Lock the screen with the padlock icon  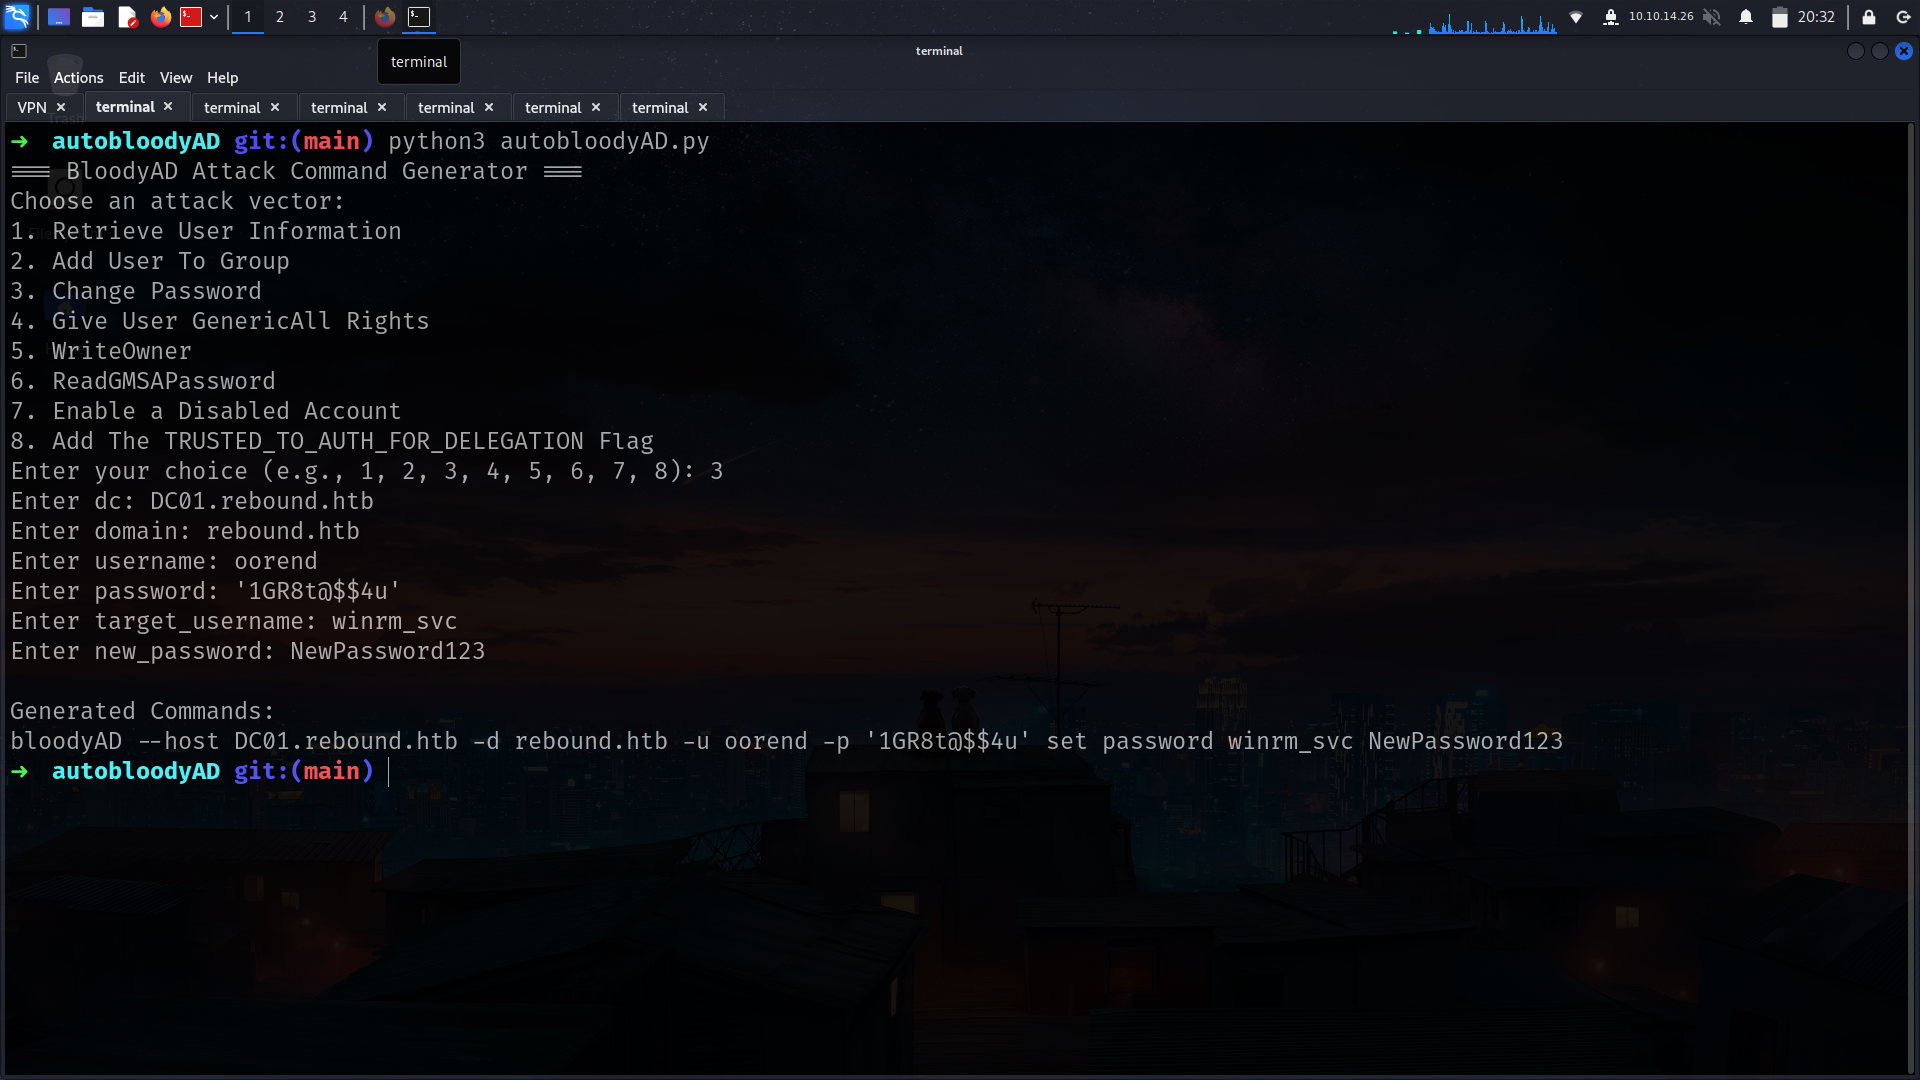(1869, 17)
